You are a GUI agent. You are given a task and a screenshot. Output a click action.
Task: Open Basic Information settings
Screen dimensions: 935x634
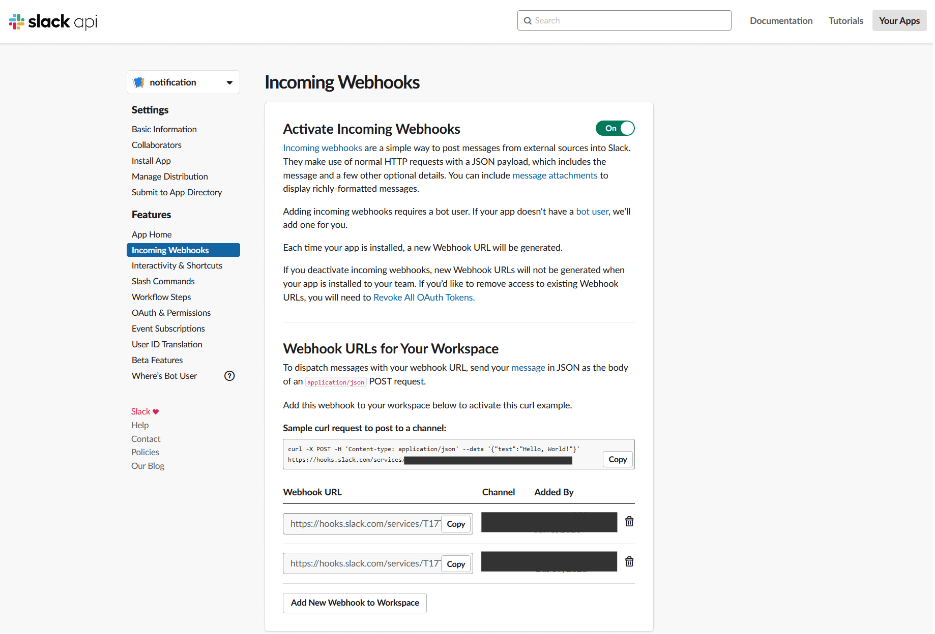coord(164,129)
